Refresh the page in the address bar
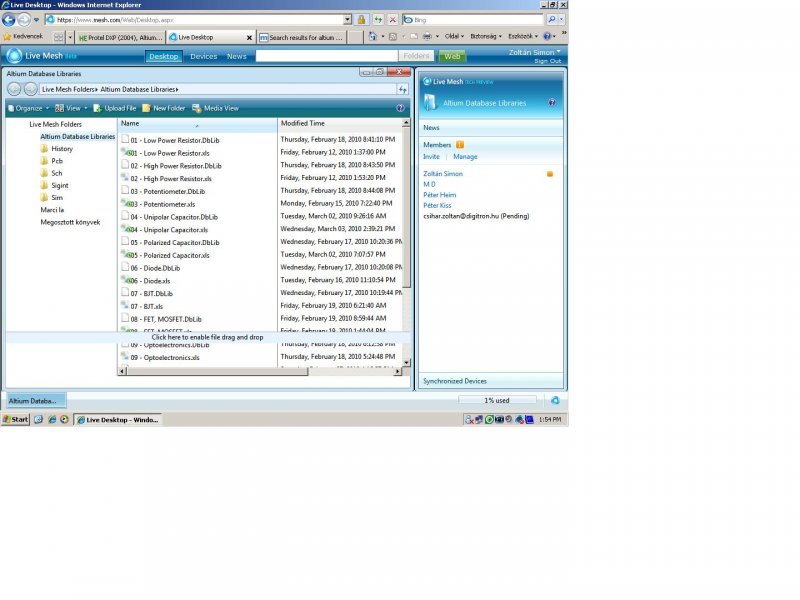Viewport: 800px width, 600px height. click(378, 20)
